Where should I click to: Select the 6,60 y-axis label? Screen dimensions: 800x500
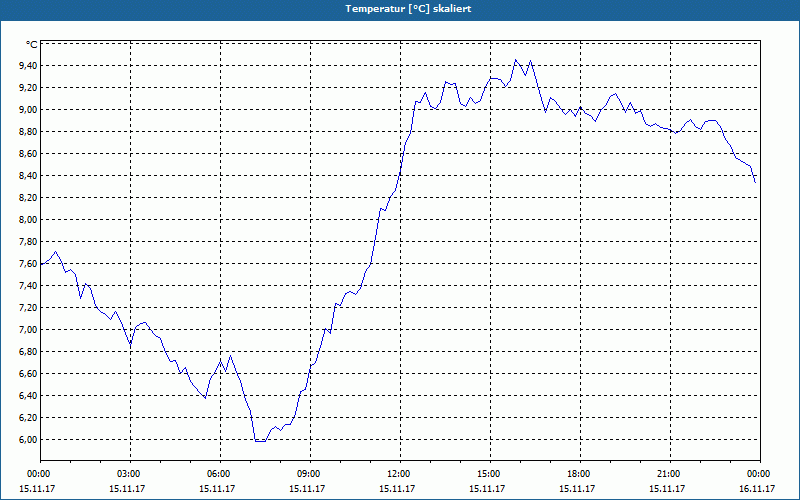click(x=28, y=373)
